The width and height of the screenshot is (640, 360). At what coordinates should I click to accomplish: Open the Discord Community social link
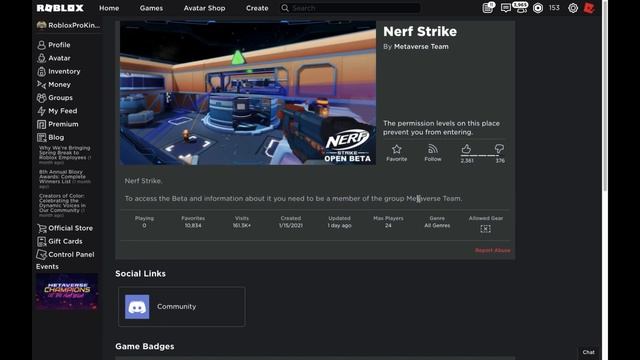pyautogui.click(x=182, y=307)
